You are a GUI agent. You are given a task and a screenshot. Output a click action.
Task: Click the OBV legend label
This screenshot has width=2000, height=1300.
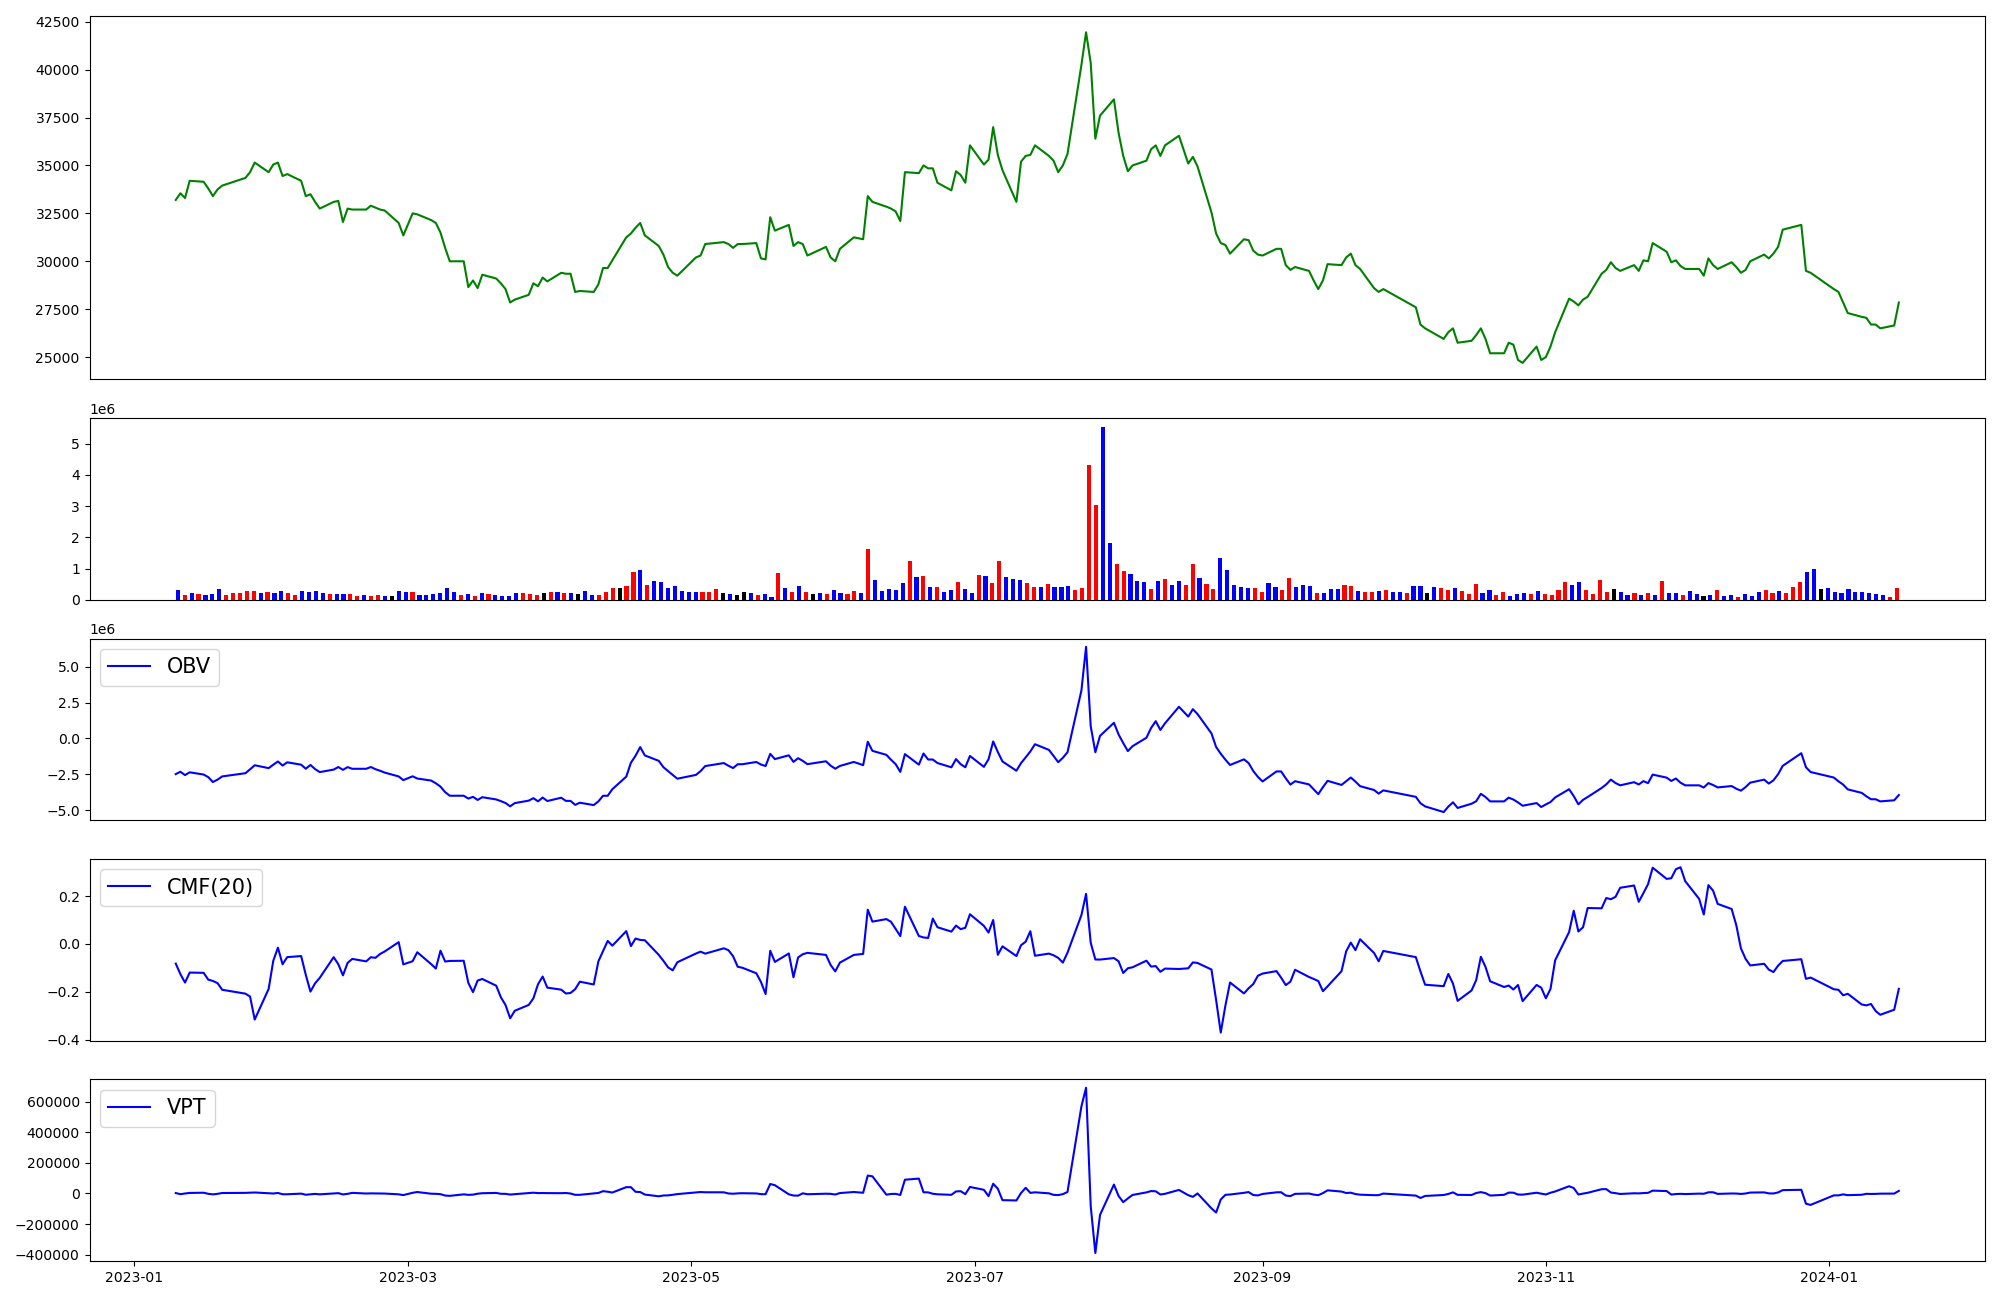(188, 667)
